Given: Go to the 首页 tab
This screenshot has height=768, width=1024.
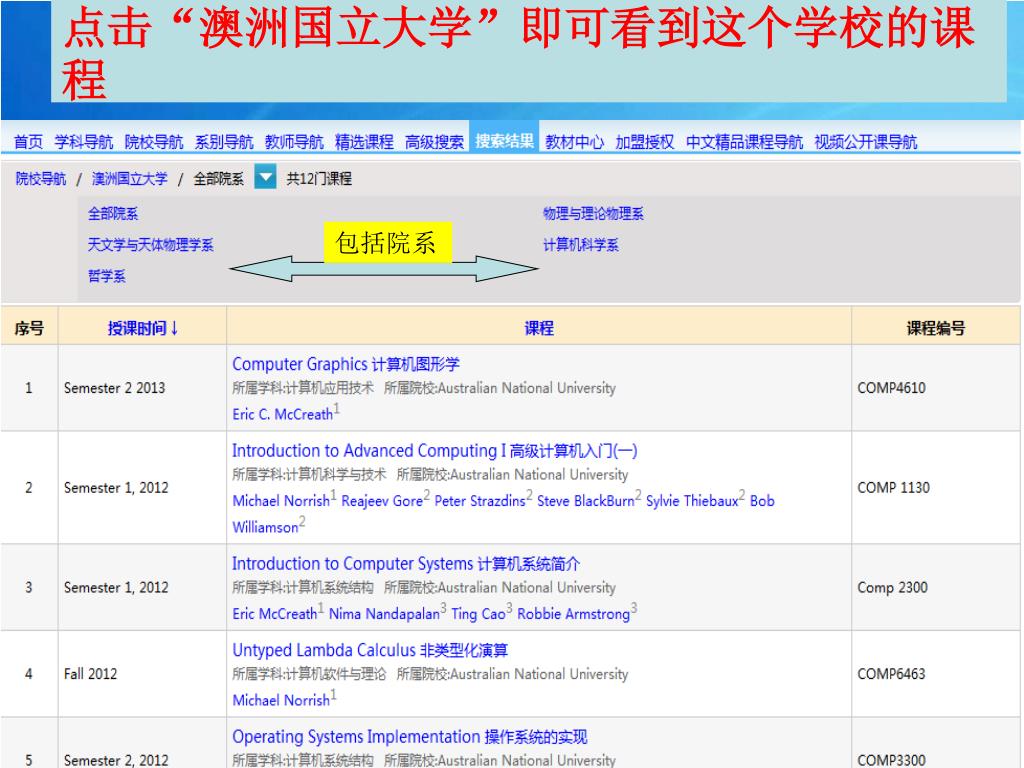Looking at the screenshot, I should click(x=28, y=142).
